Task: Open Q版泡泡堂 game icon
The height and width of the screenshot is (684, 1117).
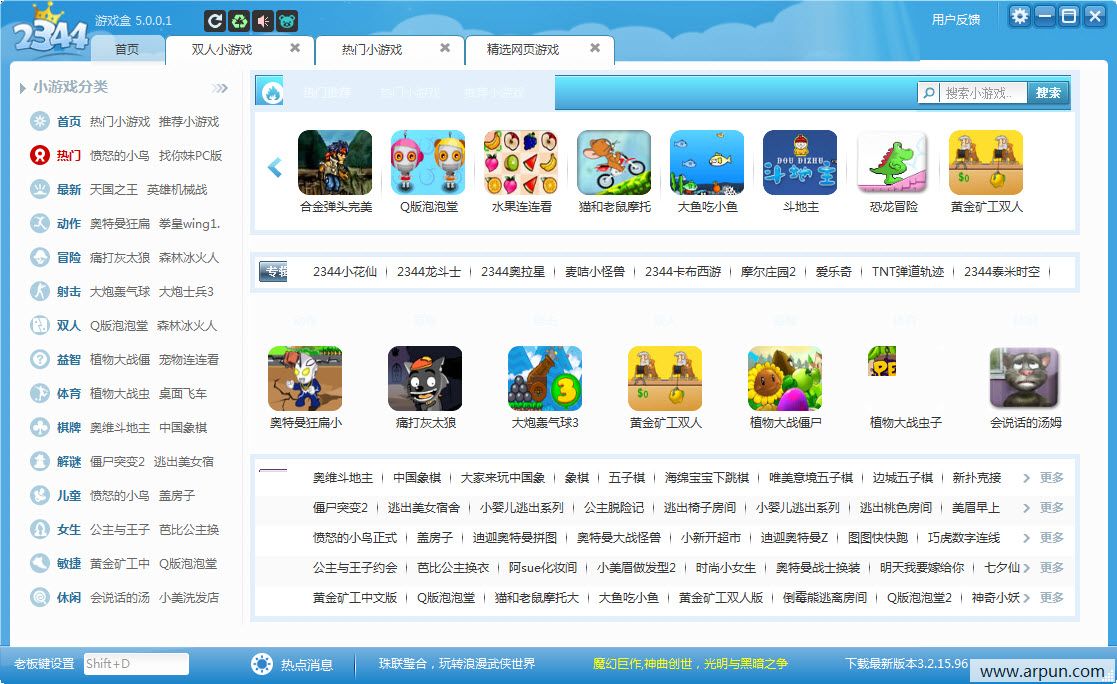Action: pyautogui.click(x=428, y=162)
